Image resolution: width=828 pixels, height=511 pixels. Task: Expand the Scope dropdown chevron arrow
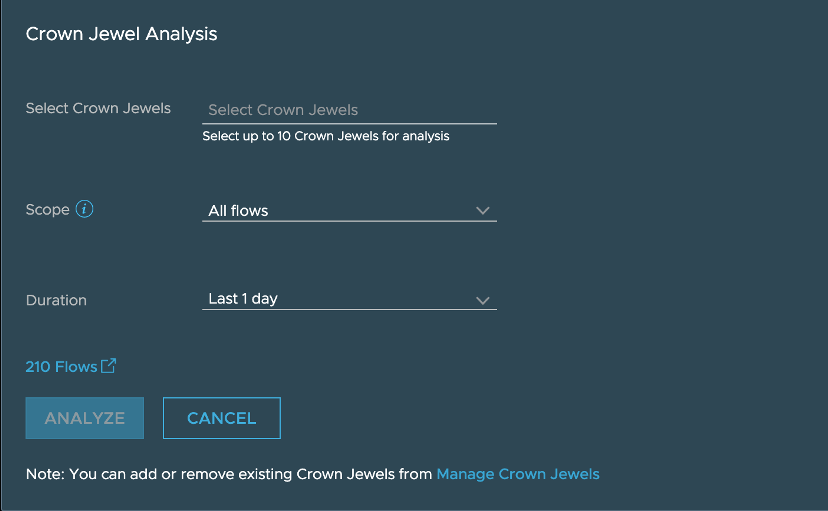pyautogui.click(x=483, y=211)
